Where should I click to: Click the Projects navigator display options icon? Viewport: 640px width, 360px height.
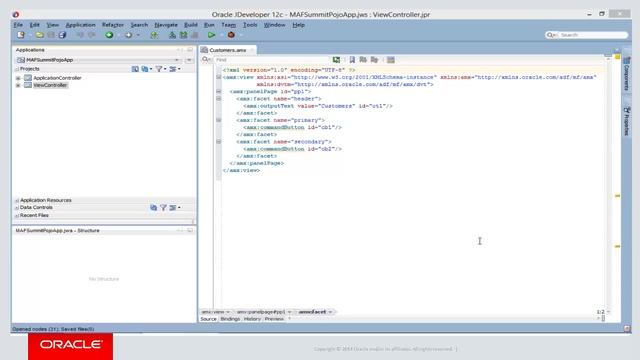point(173,69)
